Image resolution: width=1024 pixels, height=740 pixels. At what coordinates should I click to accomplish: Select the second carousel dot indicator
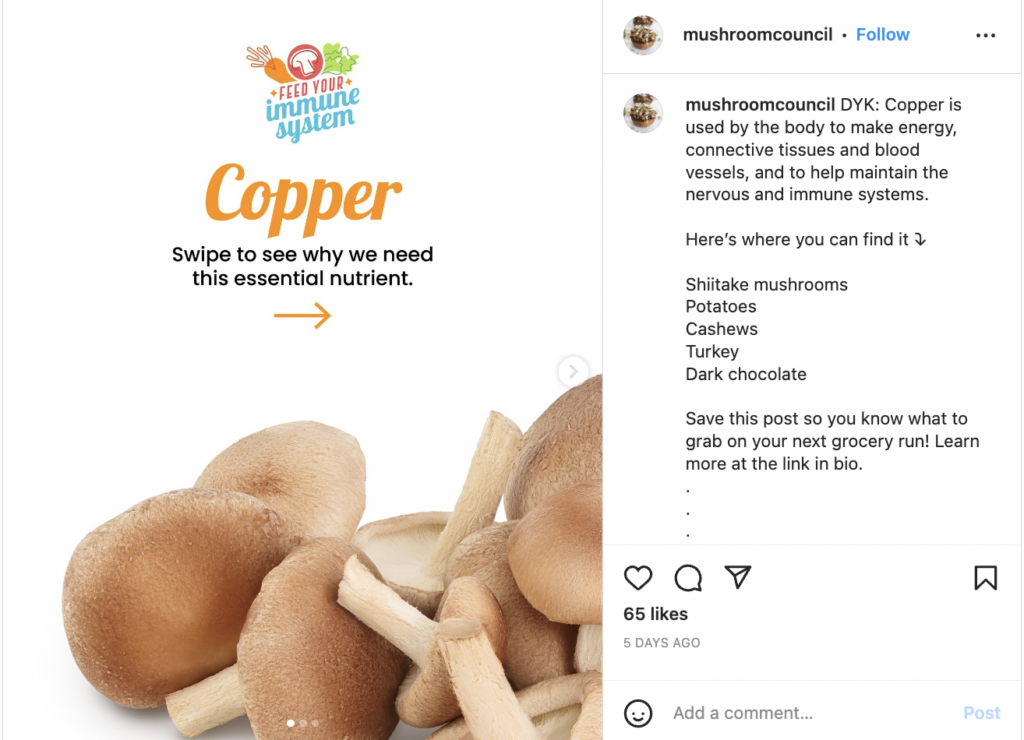click(x=303, y=723)
